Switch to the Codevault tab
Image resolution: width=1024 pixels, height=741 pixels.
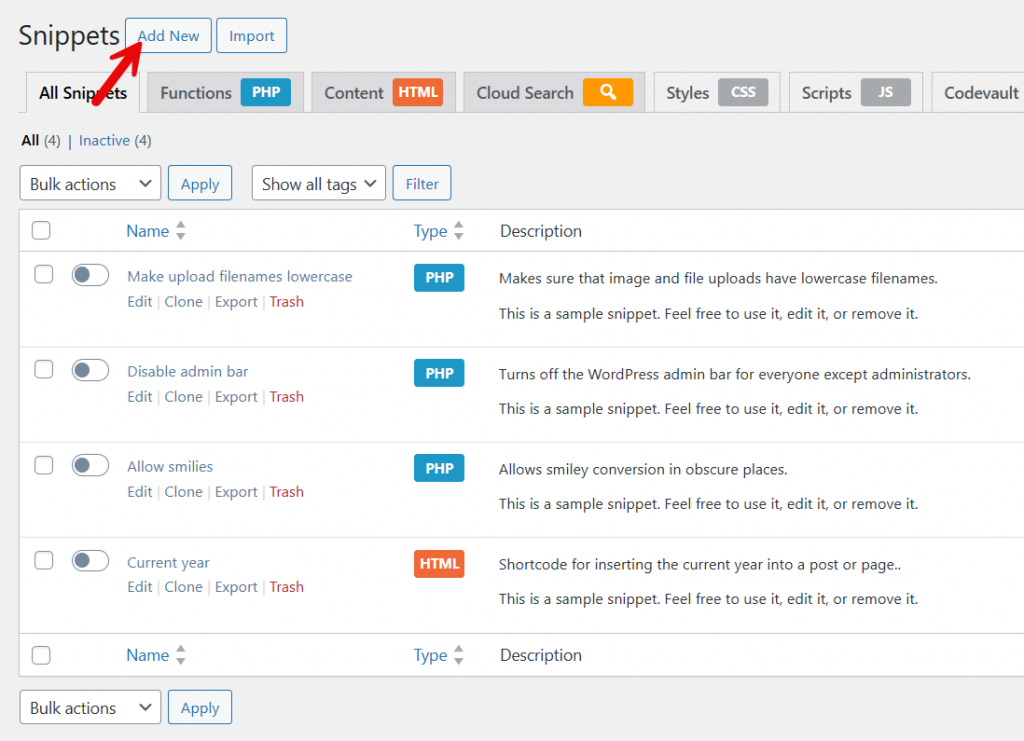(x=981, y=93)
